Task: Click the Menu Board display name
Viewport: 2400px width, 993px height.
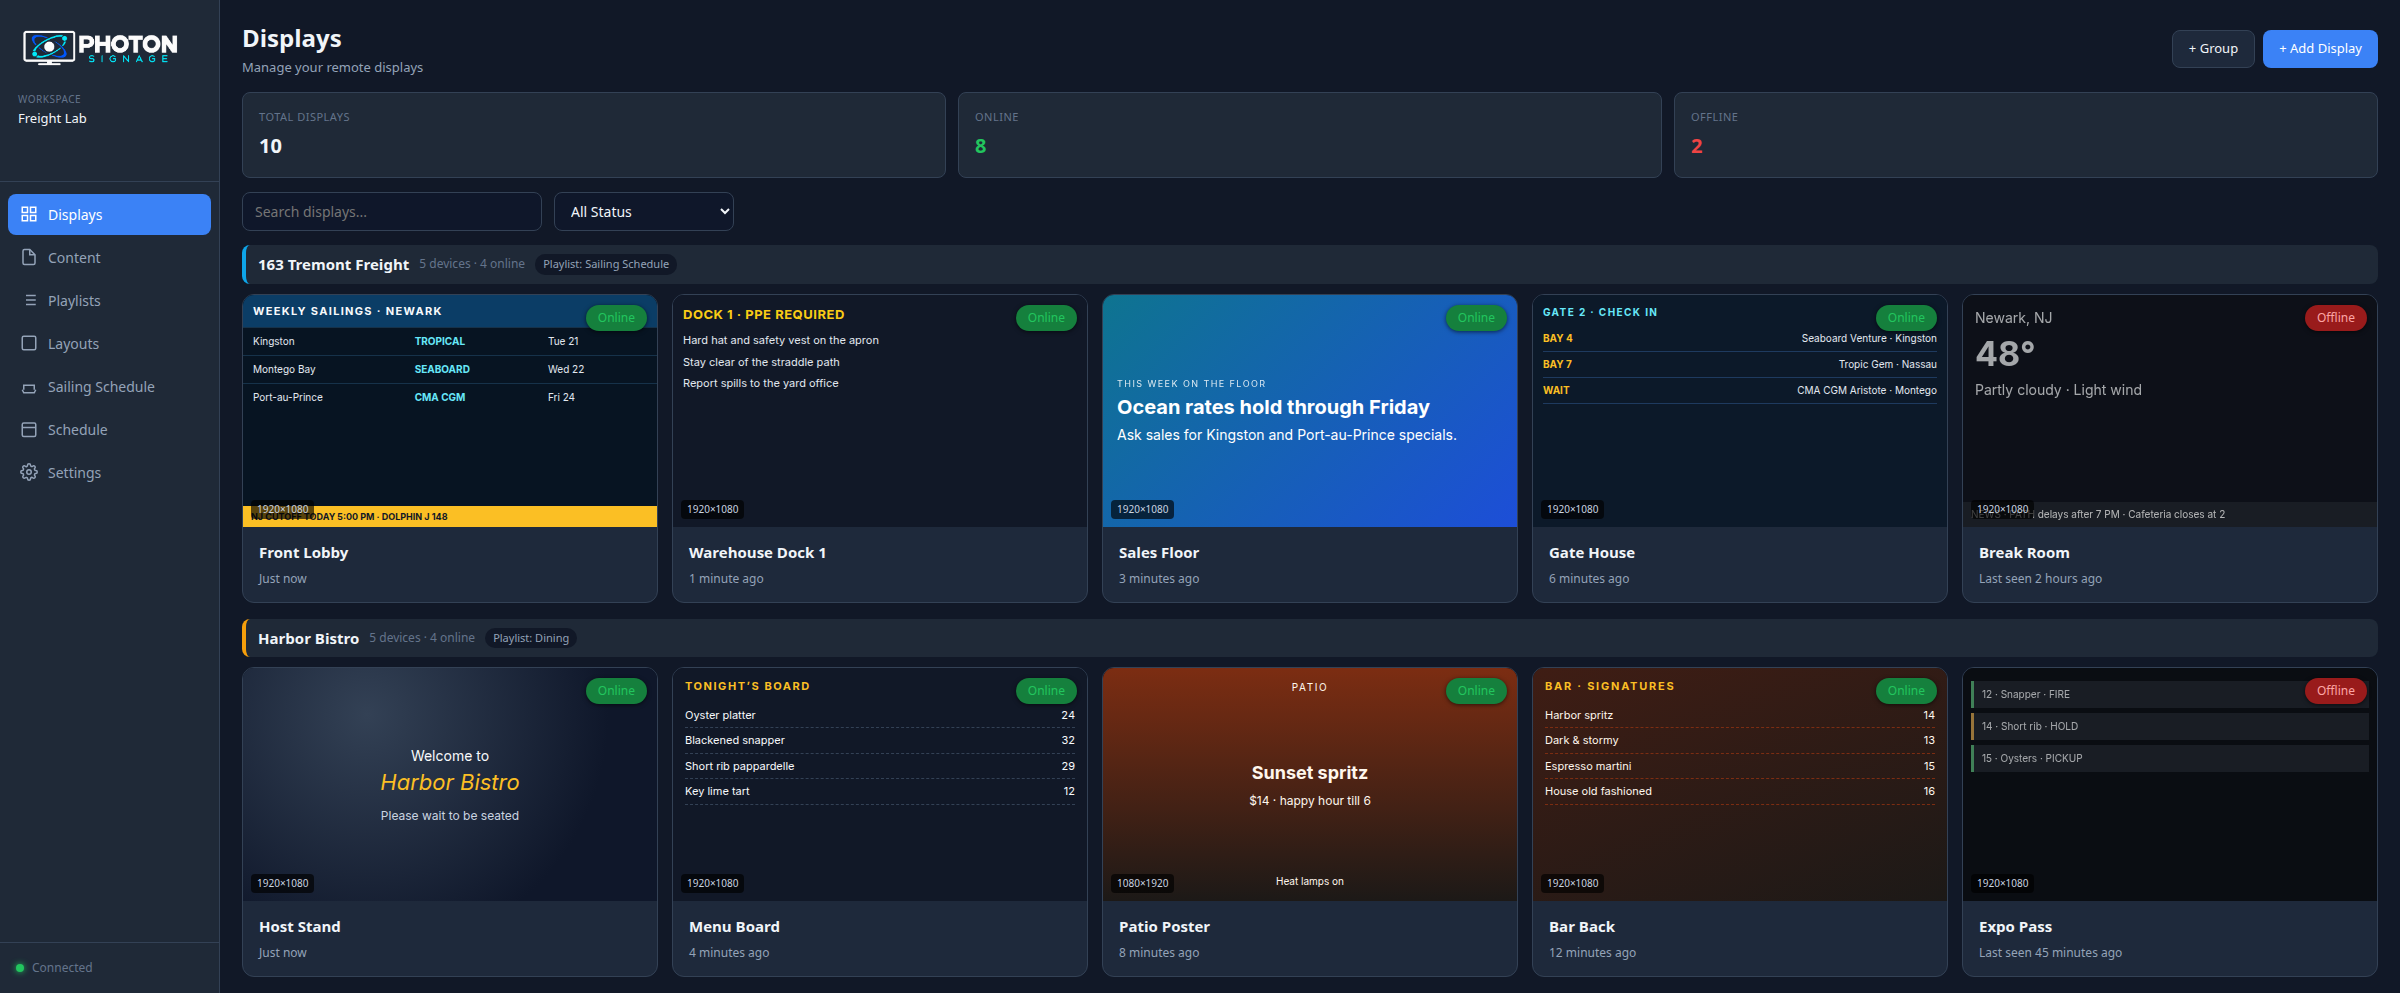Action: tap(734, 927)
